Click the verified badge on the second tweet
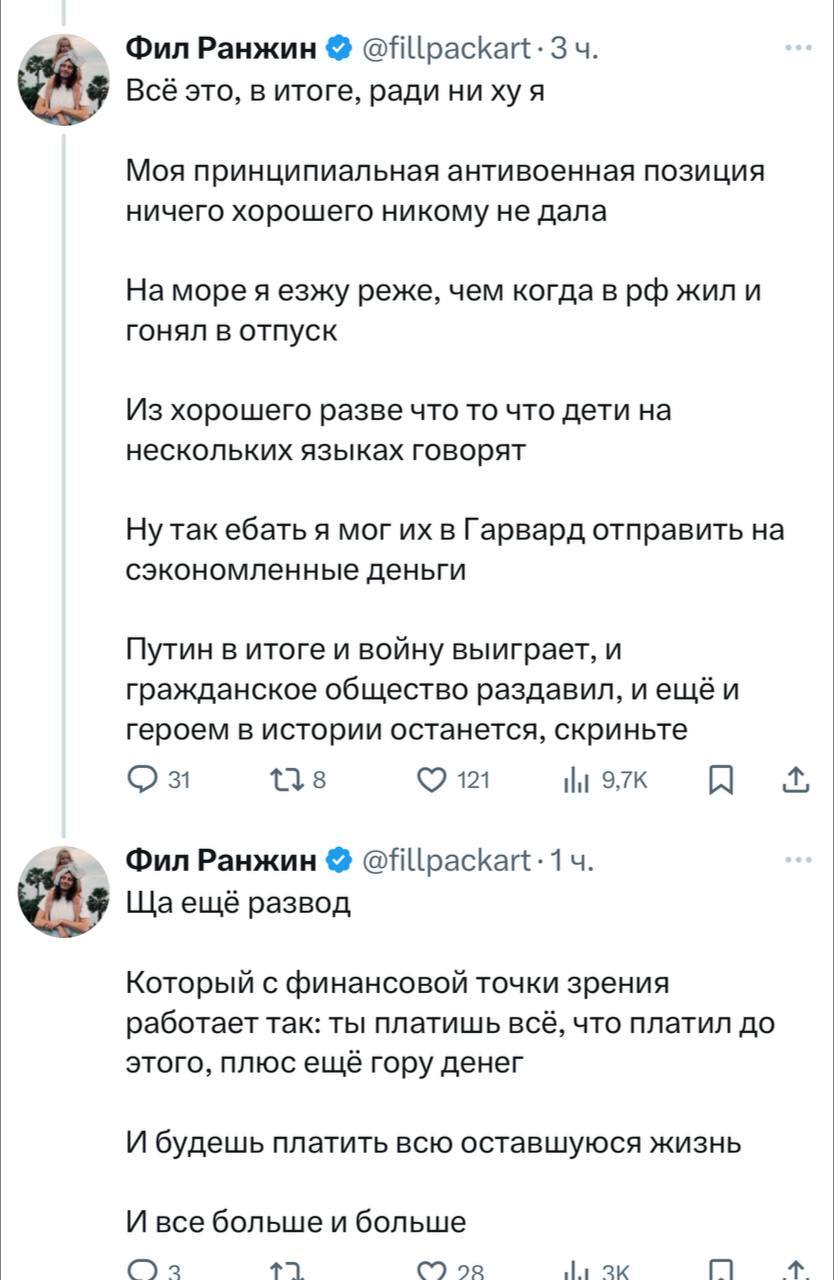The height and width of the screenshot is (1280, 834). tap(338, 859)
